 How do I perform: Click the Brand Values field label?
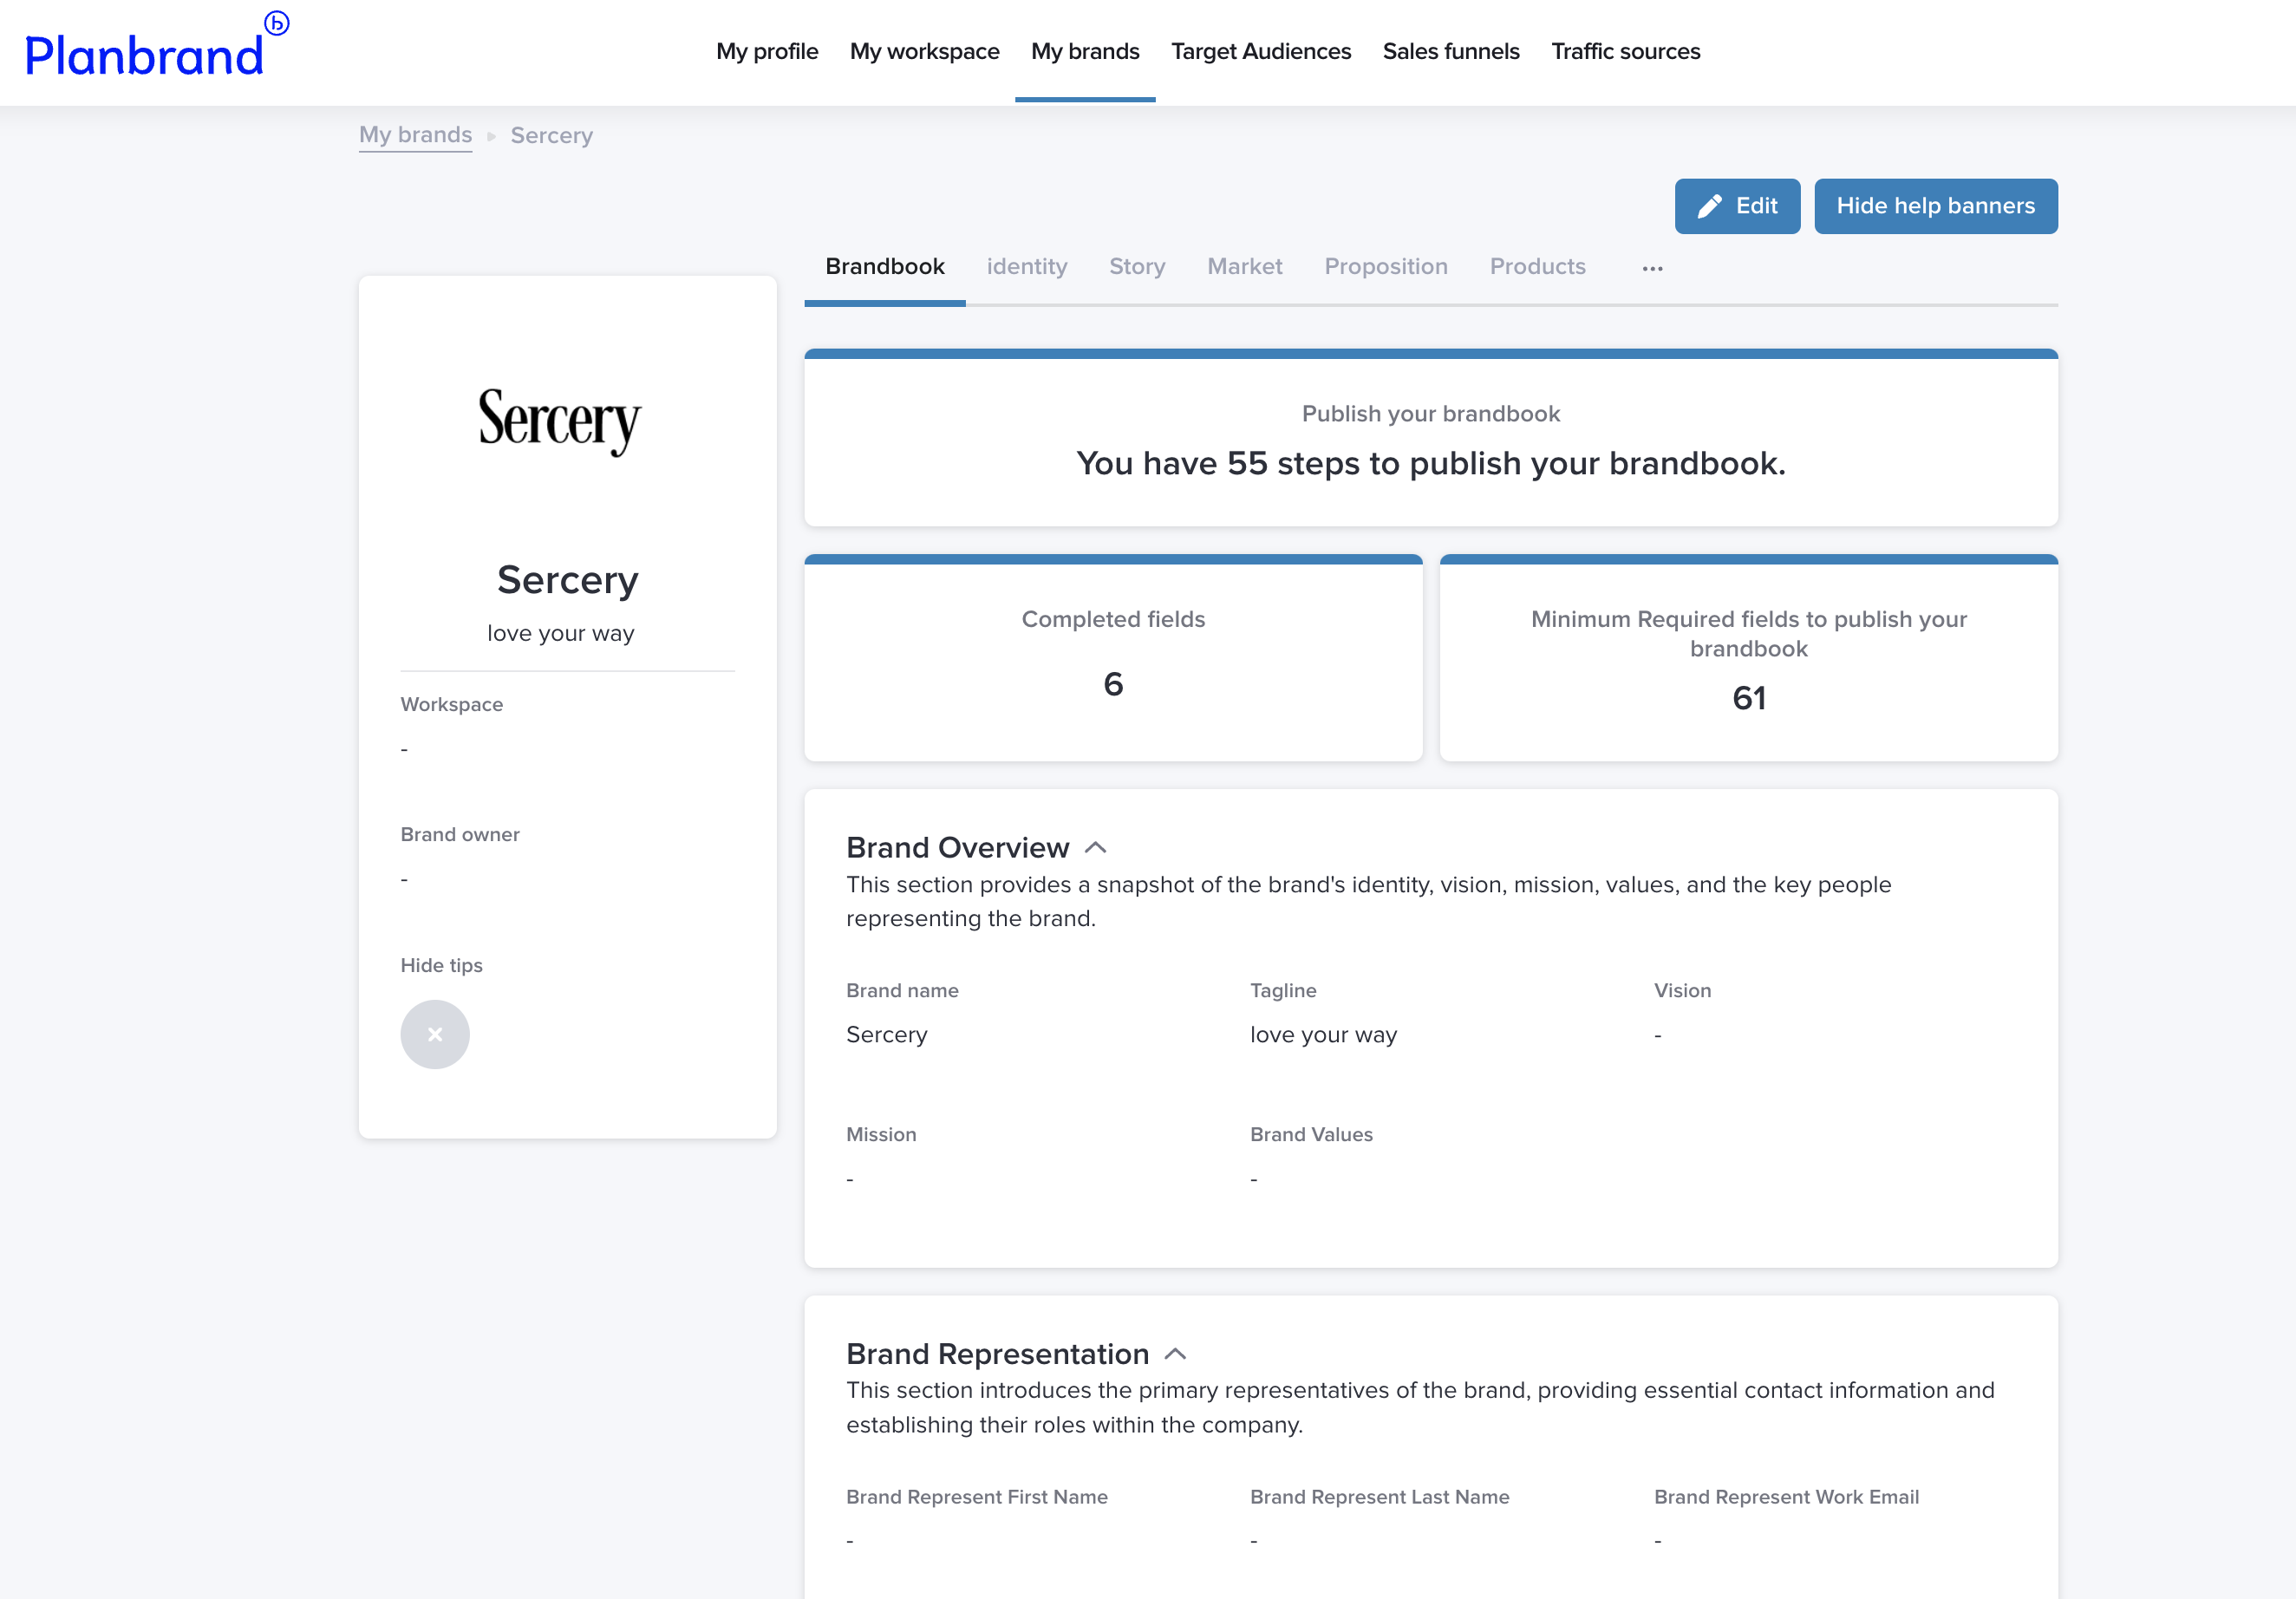(x=1311, y=1134)
